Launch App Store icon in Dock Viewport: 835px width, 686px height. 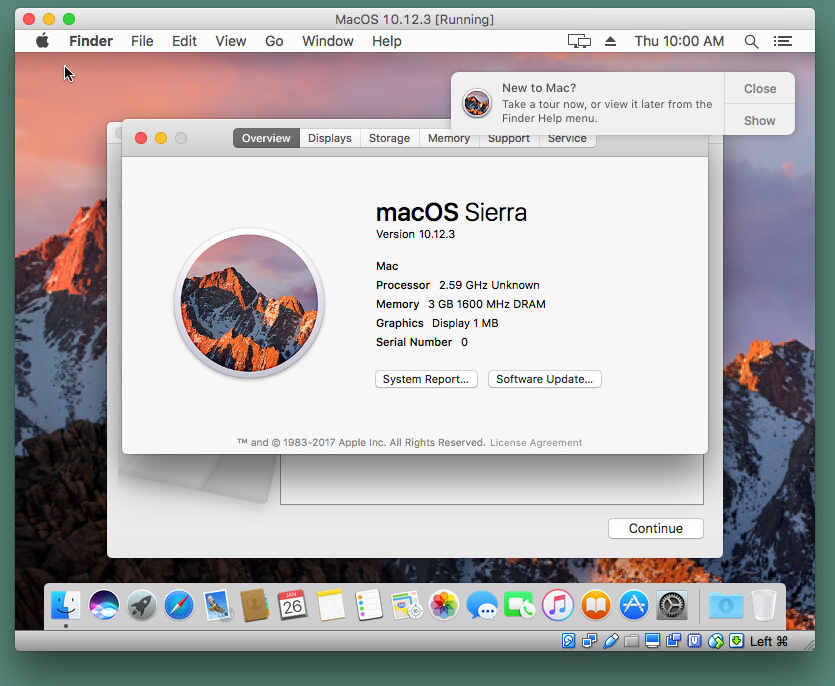tap(634, 606)
